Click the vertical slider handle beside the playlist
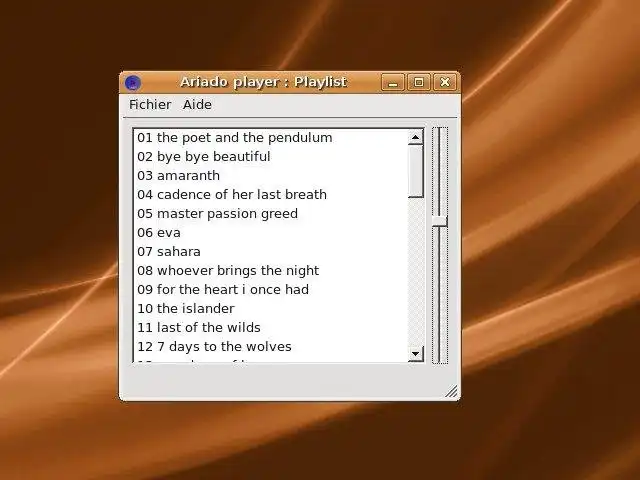The height and width of the screenshot is (480, 640). pyautogui.click(x=440, y=221)
